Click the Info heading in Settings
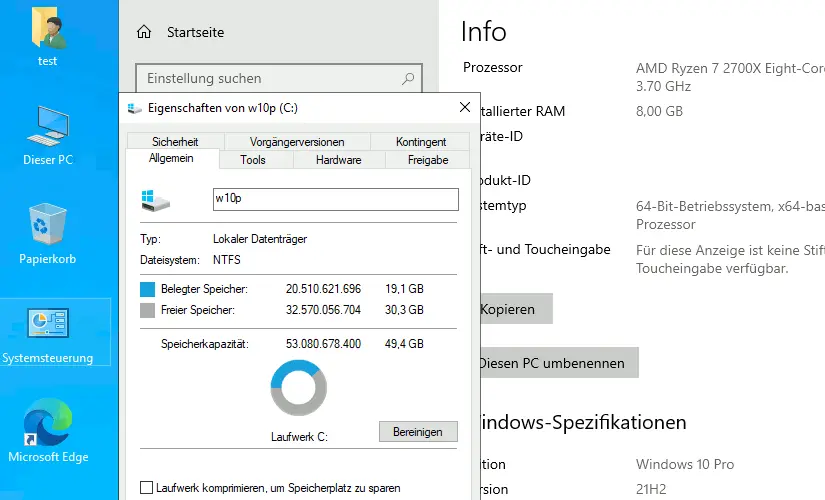The width and height of the screenshot is (825, 500). pyautogui.click(x=484, y=31)
